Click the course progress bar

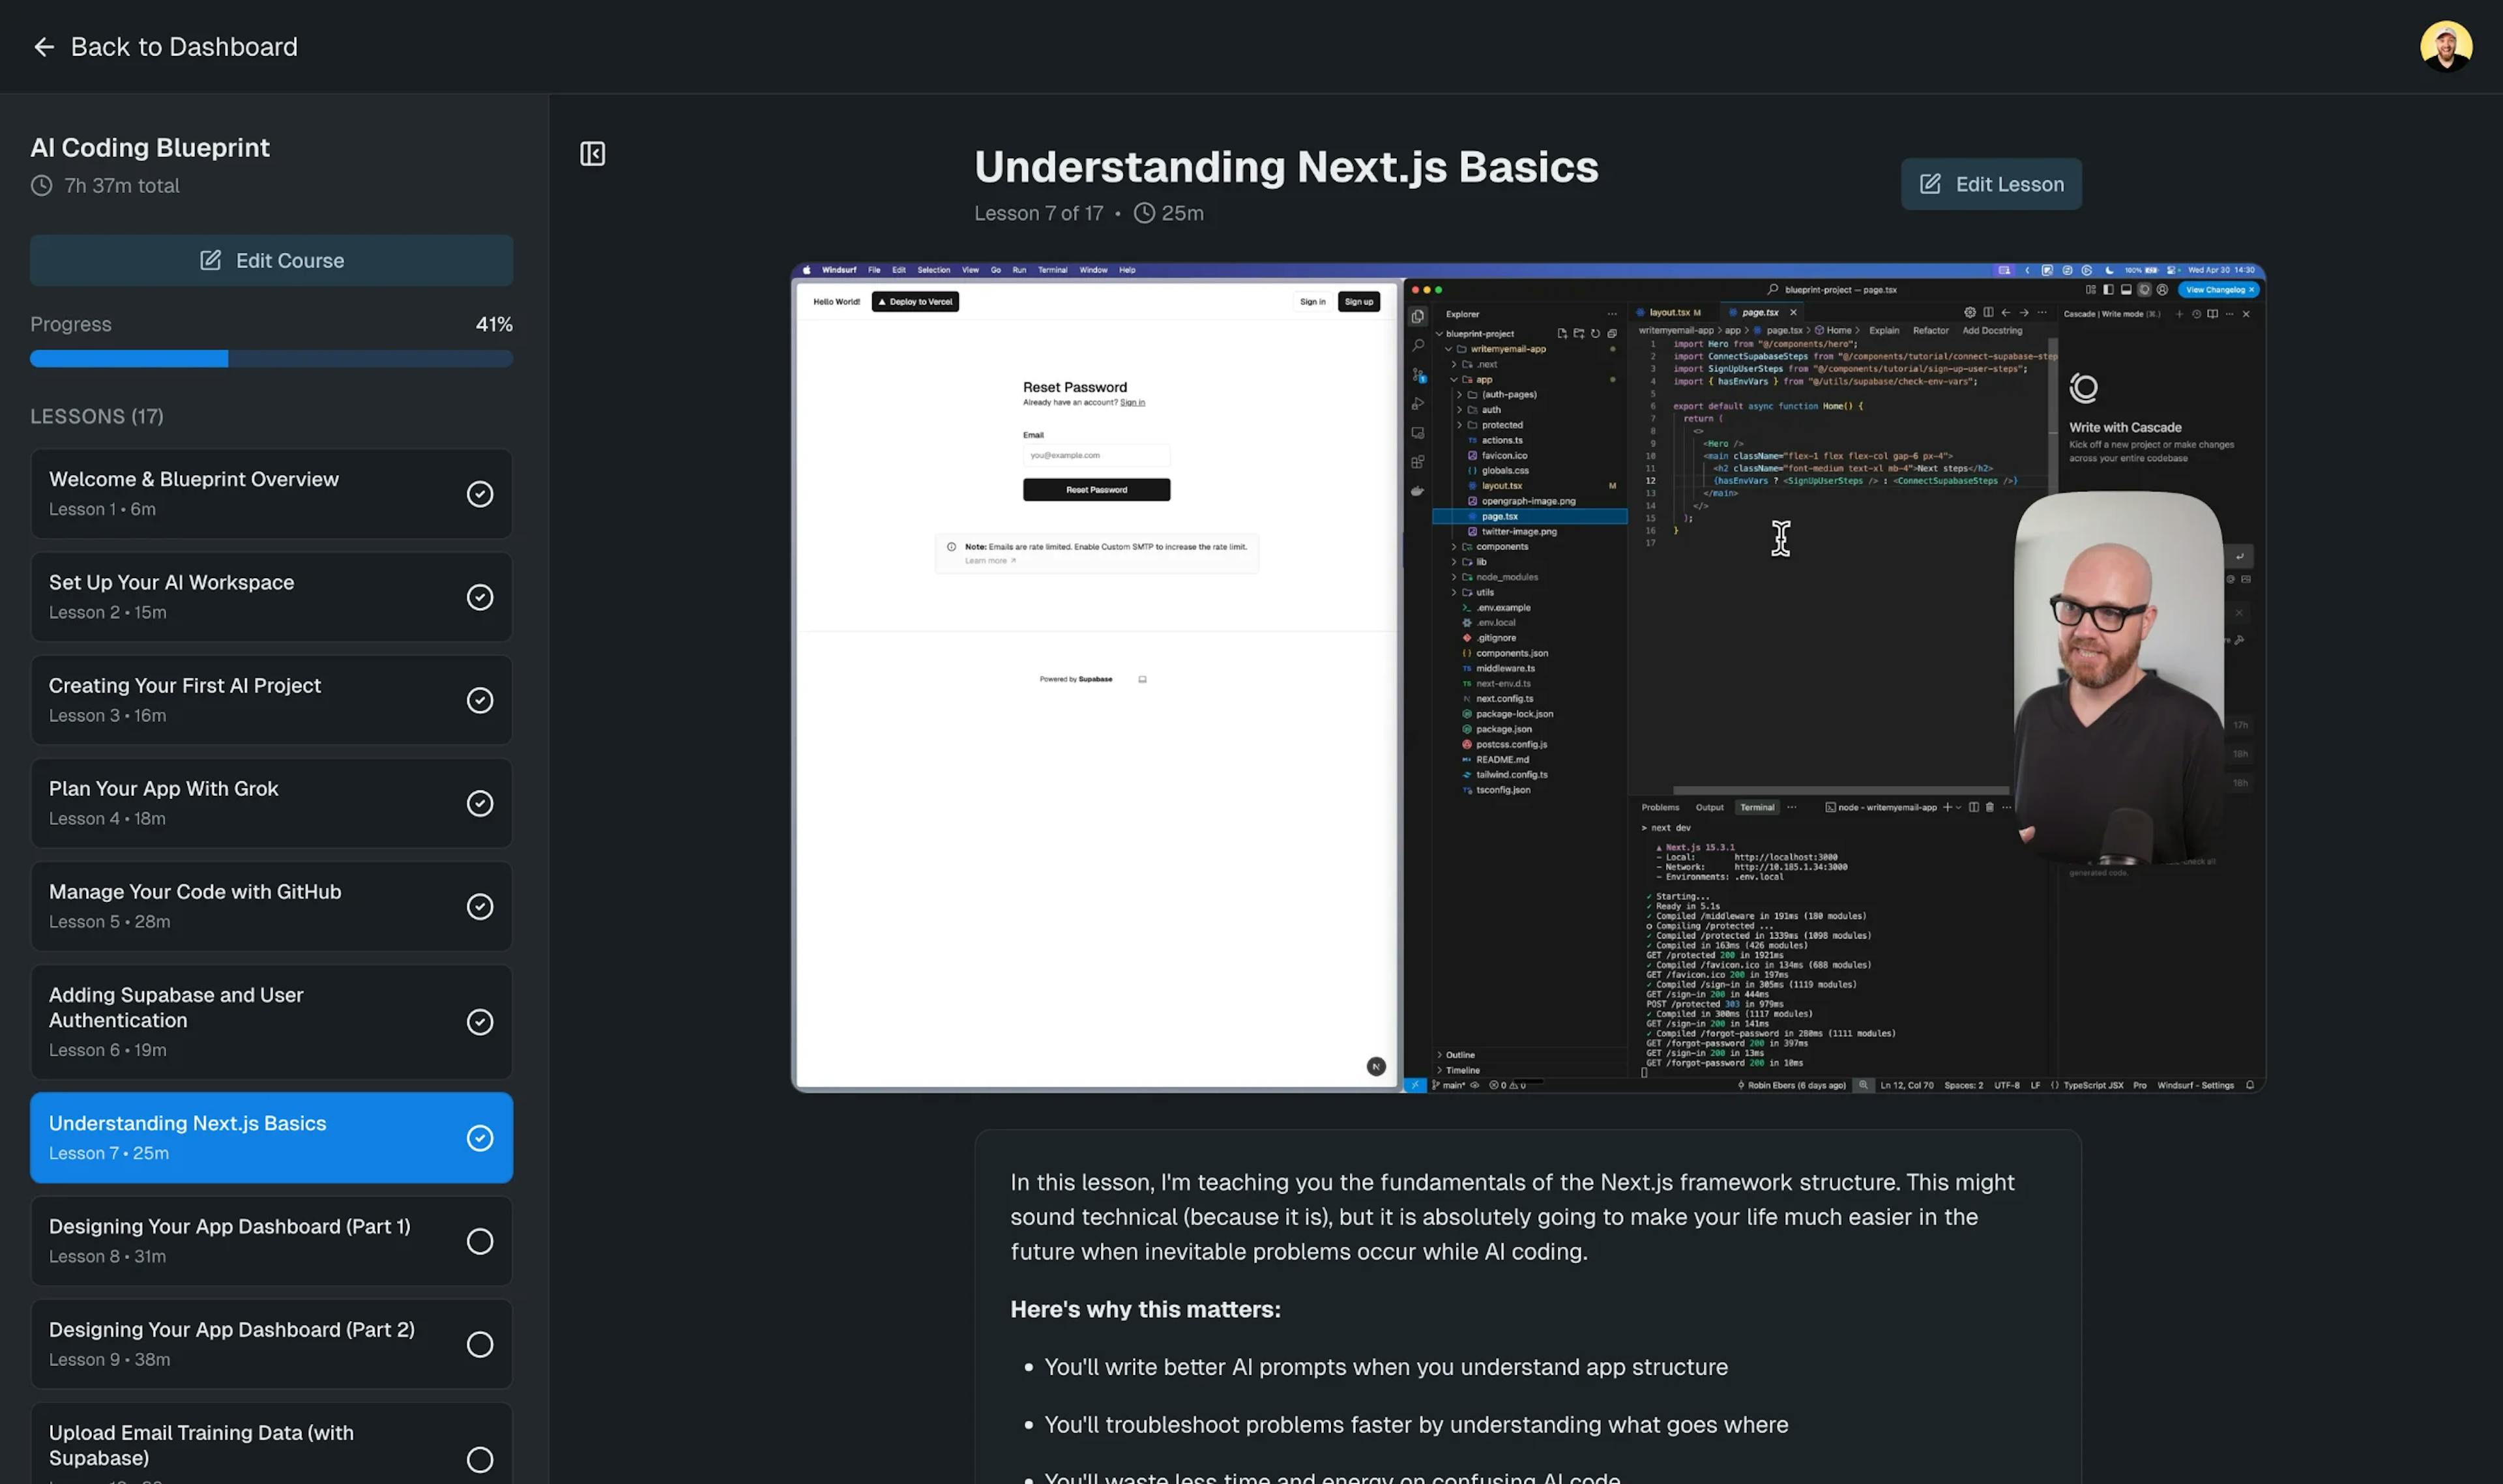271,358
